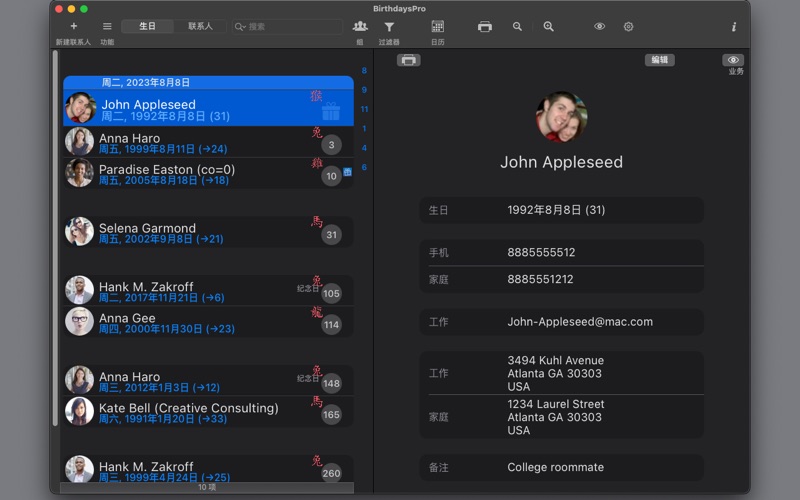800x500 pixels.
Task: Toggle the eye visibility icon in toolbar
Action: coord(599,26)
